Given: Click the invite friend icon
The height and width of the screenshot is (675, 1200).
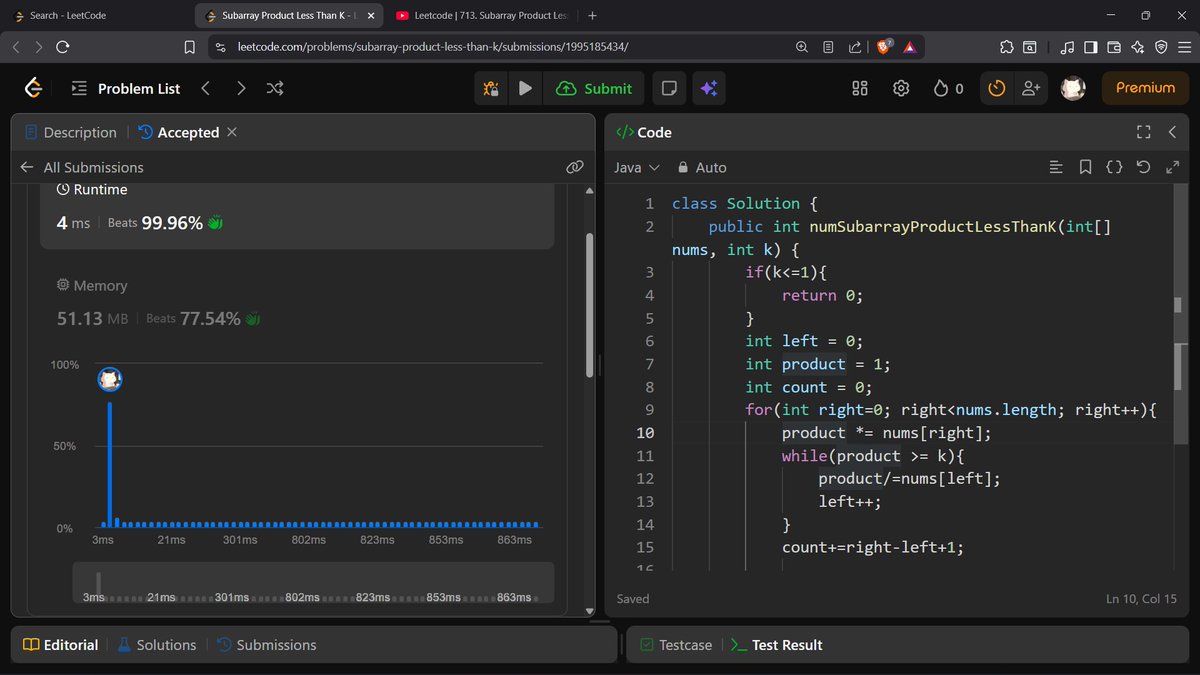Looking at the screenshot, I should [x=1030, y=88].
